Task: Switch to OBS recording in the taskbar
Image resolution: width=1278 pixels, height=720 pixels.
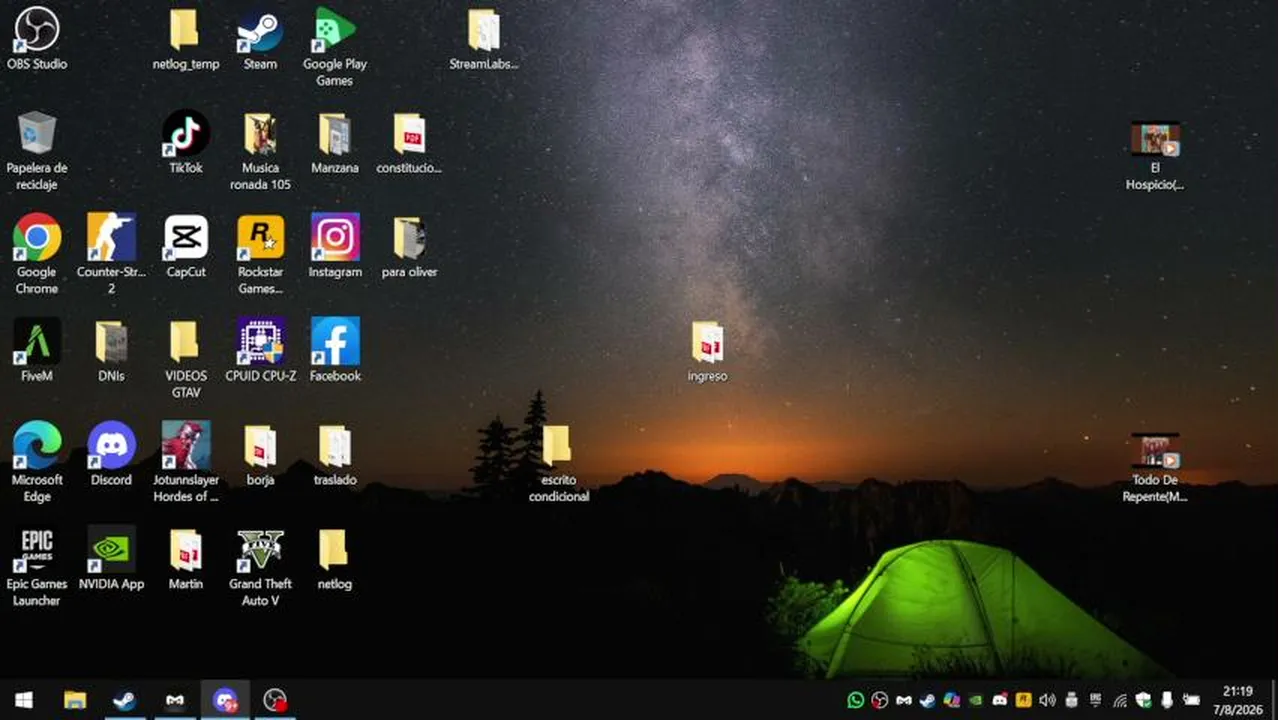Action: [x=275, y=700]
